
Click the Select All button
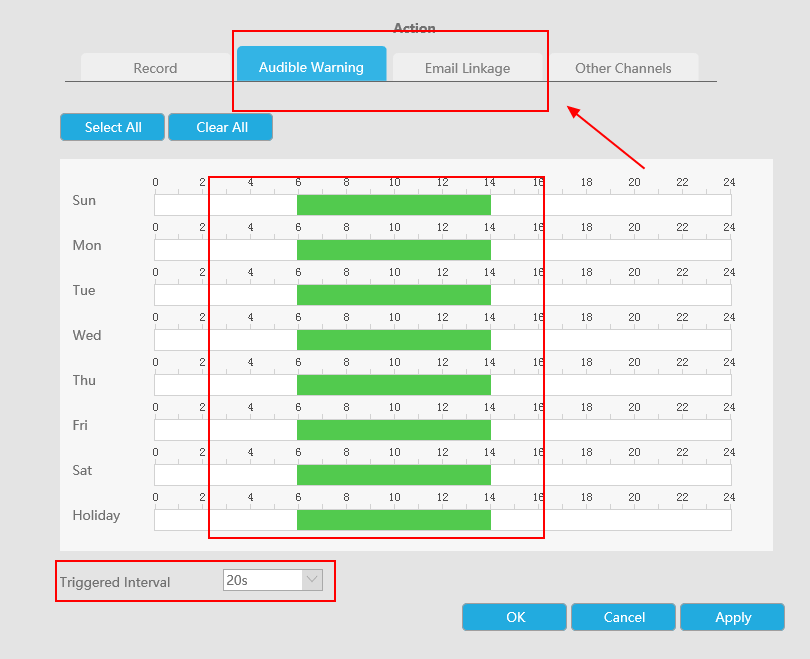[113, 127]
